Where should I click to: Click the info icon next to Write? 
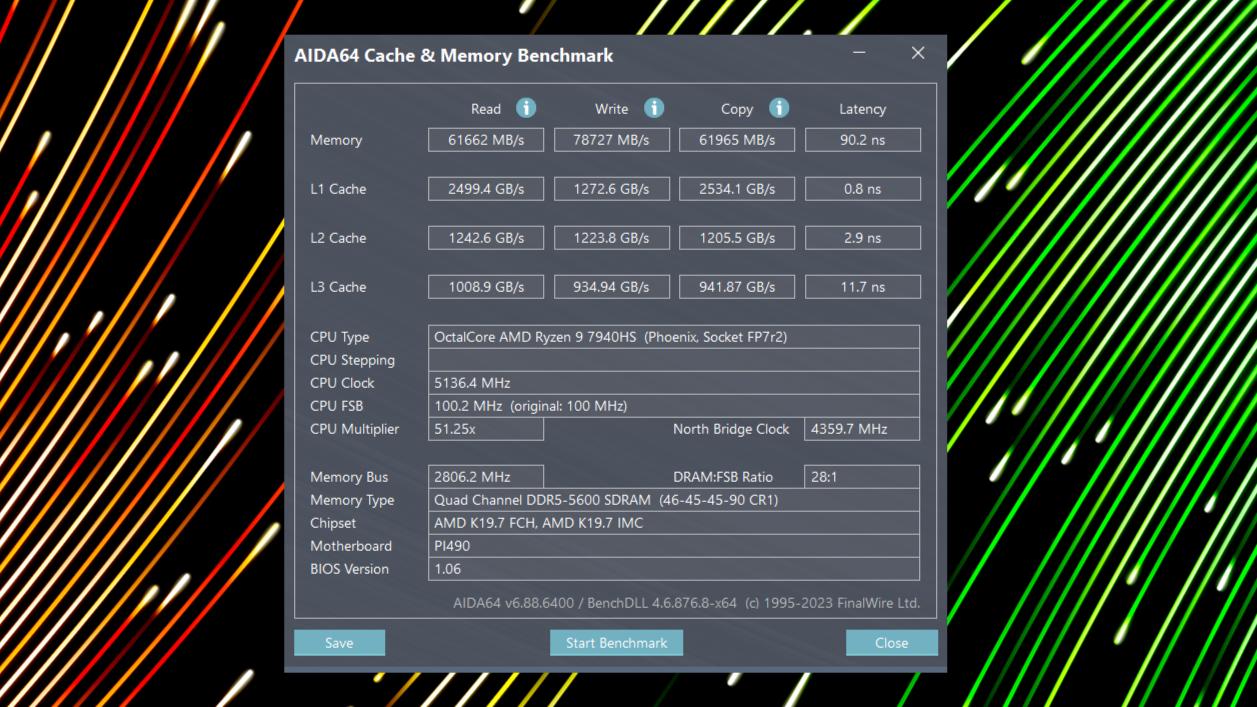click(654, 108)
